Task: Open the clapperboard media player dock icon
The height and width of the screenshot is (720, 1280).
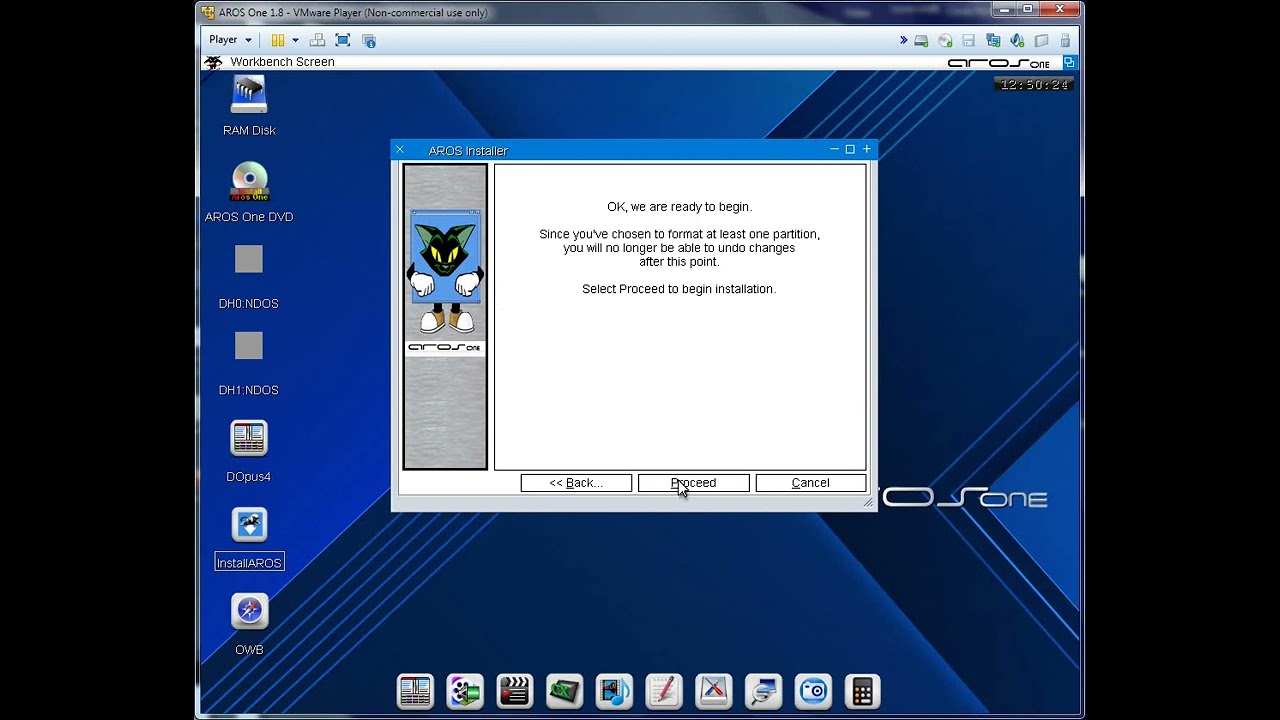Action: pos(515,691)
